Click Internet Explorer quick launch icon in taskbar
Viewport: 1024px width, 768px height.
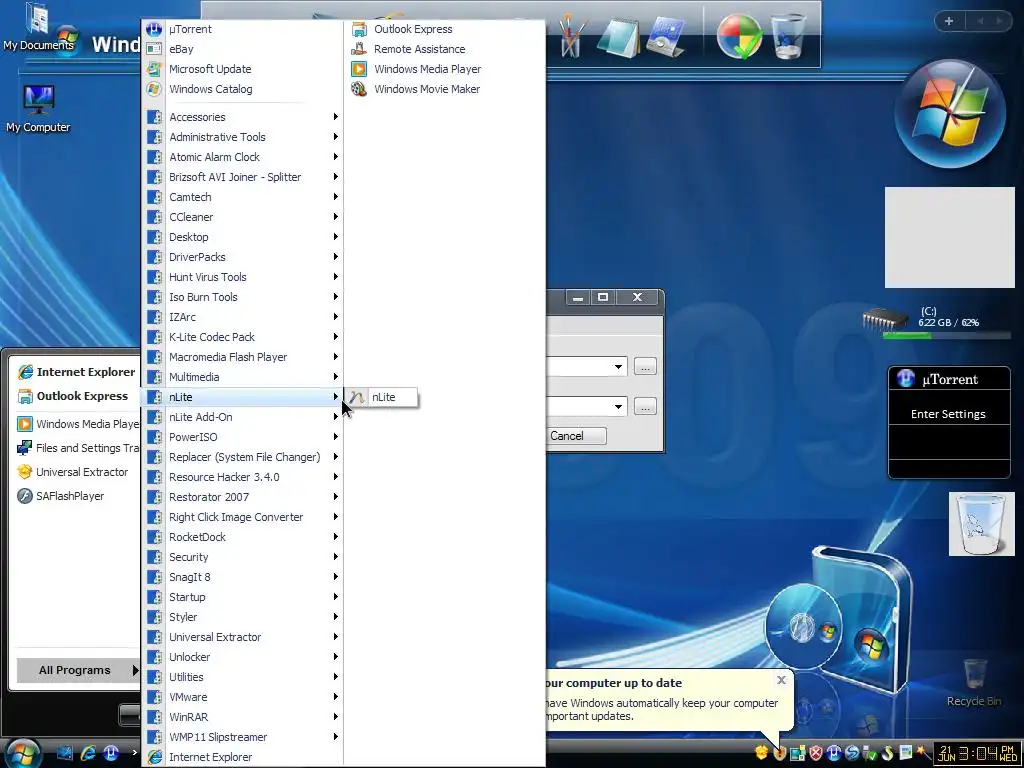[88, 752]
